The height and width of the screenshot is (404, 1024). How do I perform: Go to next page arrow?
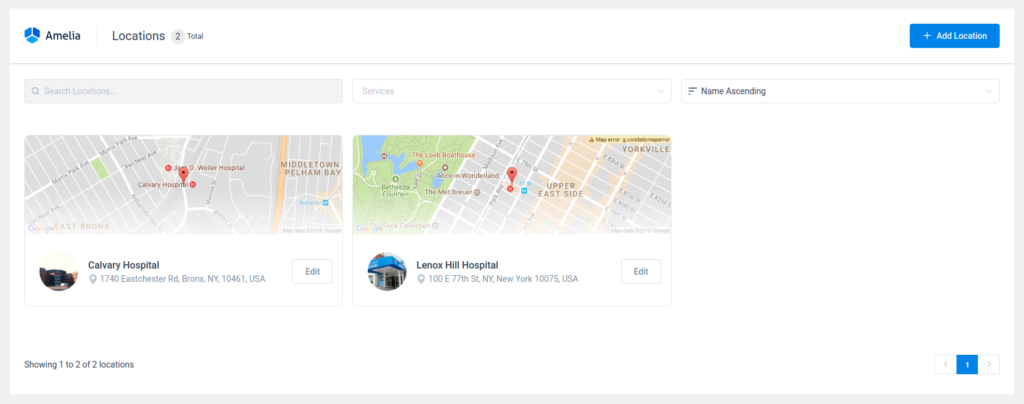(989, 364)
